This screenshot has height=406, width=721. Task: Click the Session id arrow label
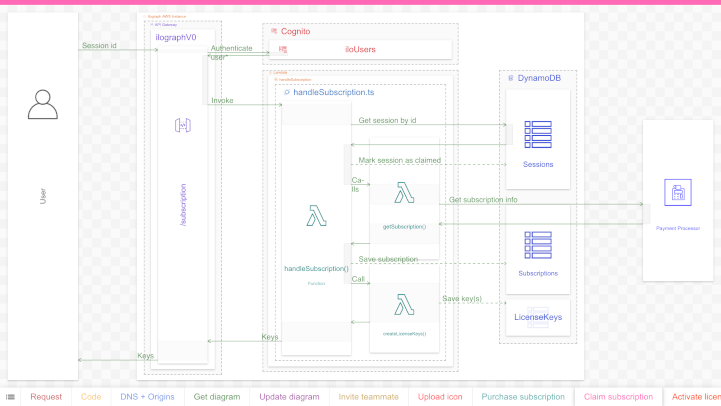coord(99,46)
